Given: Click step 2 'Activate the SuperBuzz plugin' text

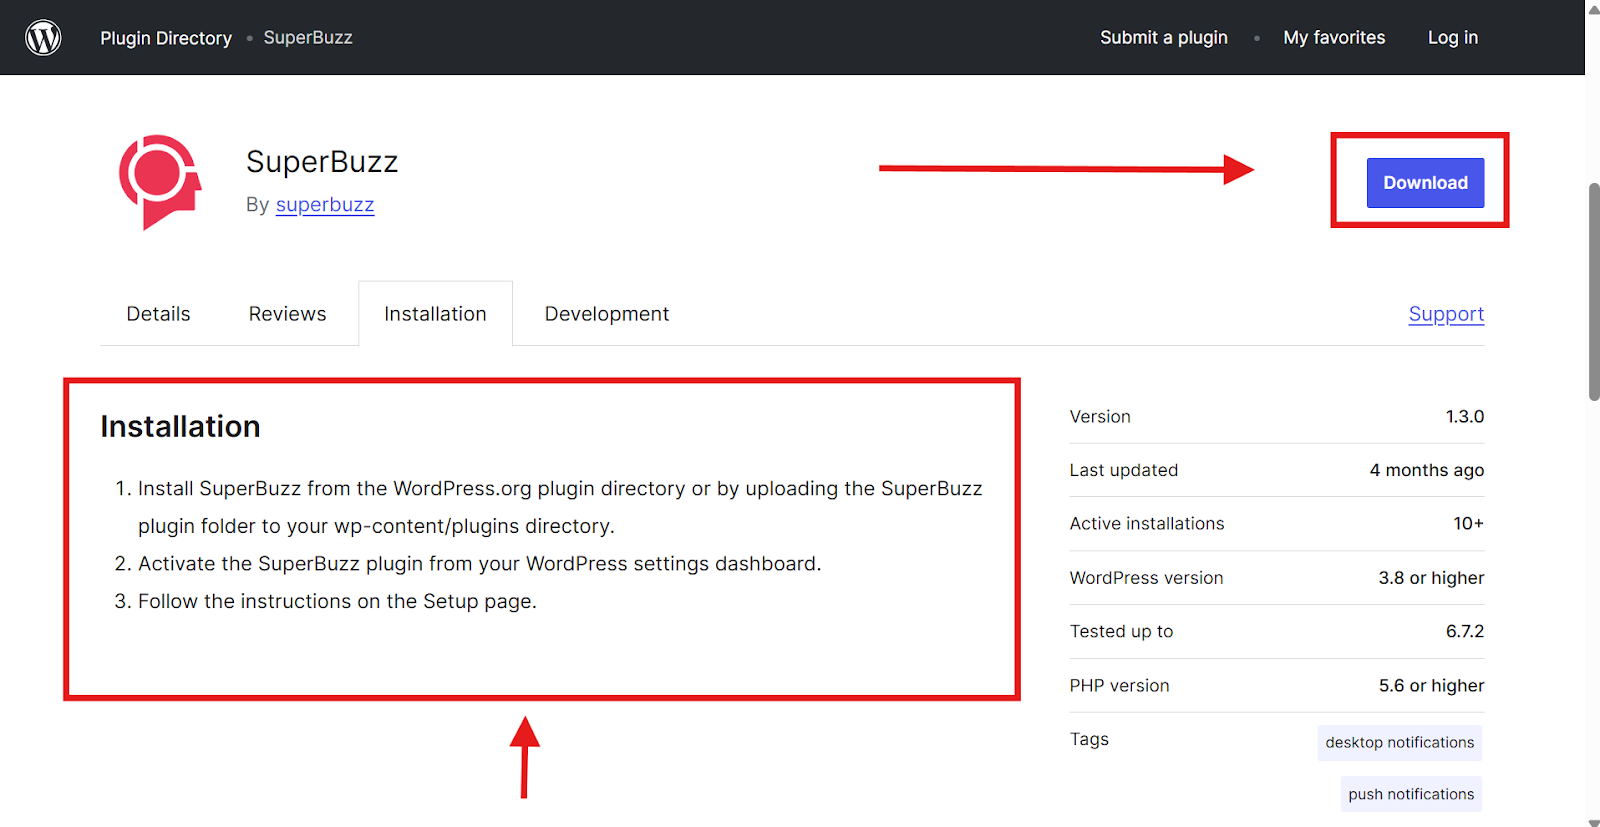Looking at the screenshot, I should [479, 564].
